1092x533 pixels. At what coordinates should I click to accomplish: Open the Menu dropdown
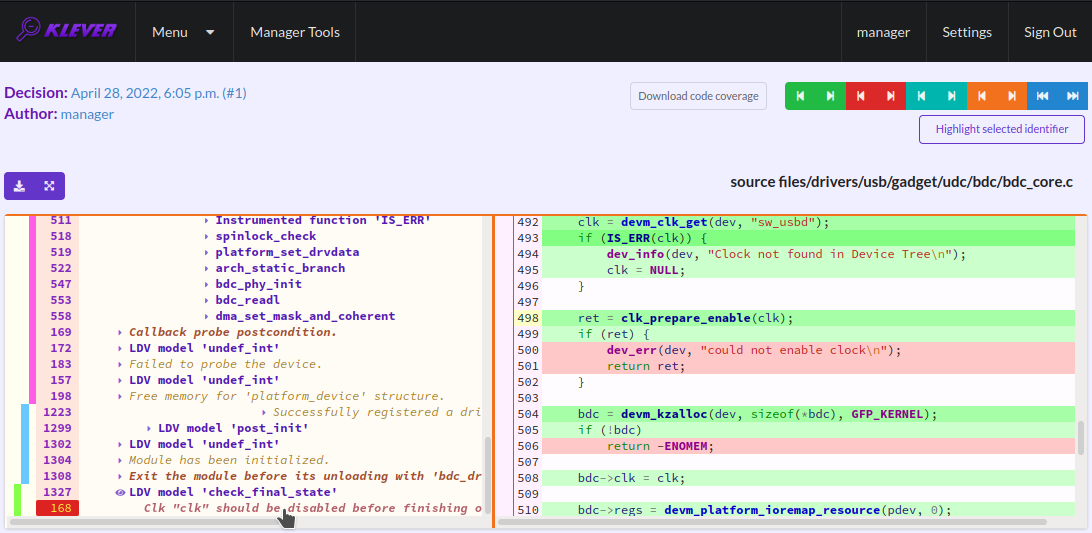[x=183, y=32]
